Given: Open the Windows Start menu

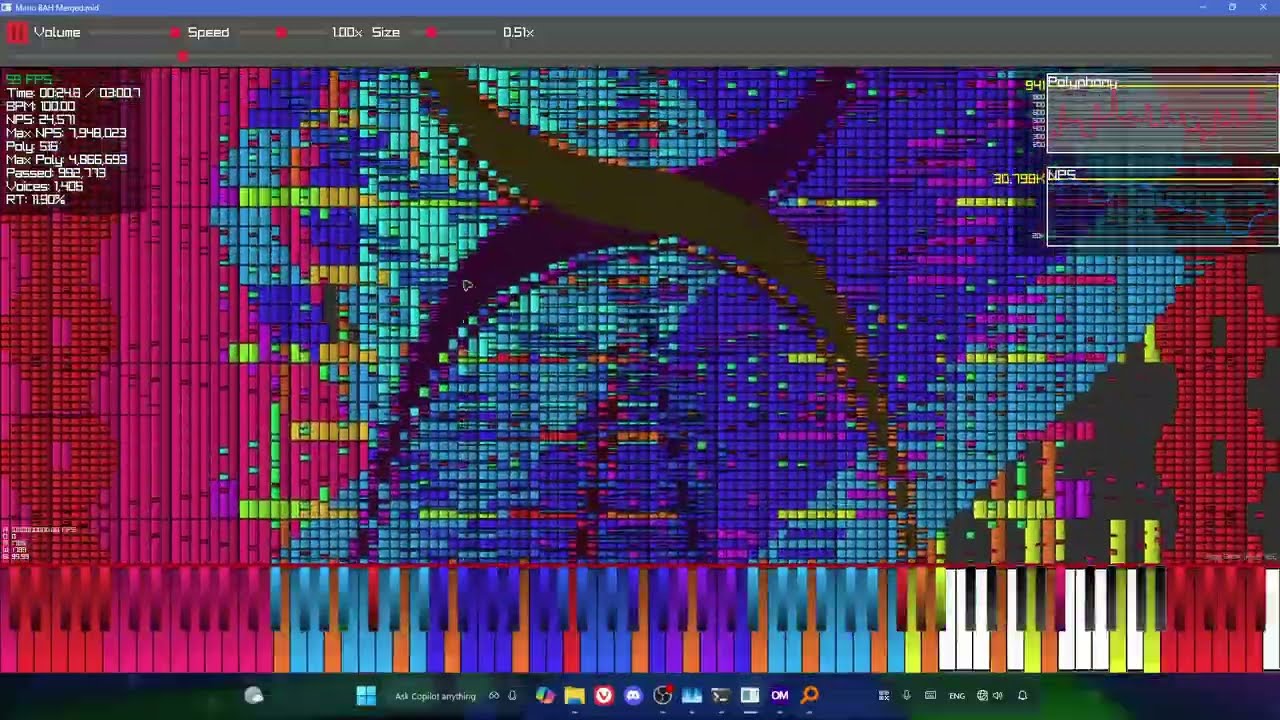Looking at the screenshot, I should pyautogui.click(x=366, y=696).
